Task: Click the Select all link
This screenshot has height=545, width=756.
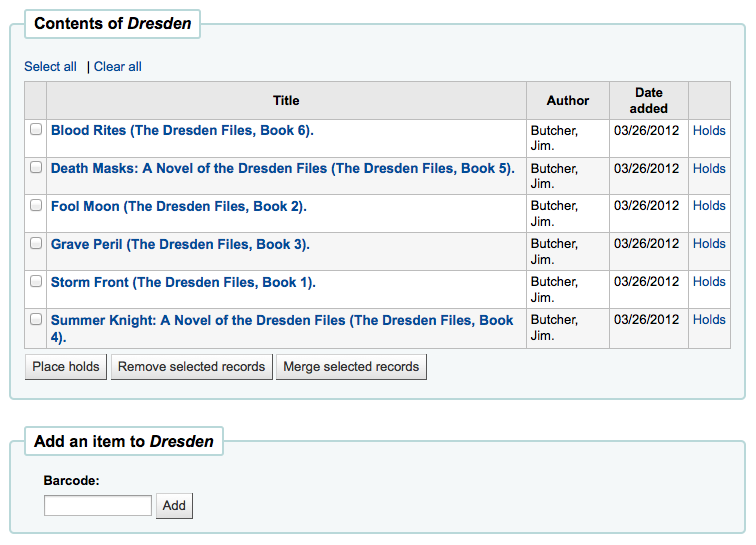Action: point(50,67)
